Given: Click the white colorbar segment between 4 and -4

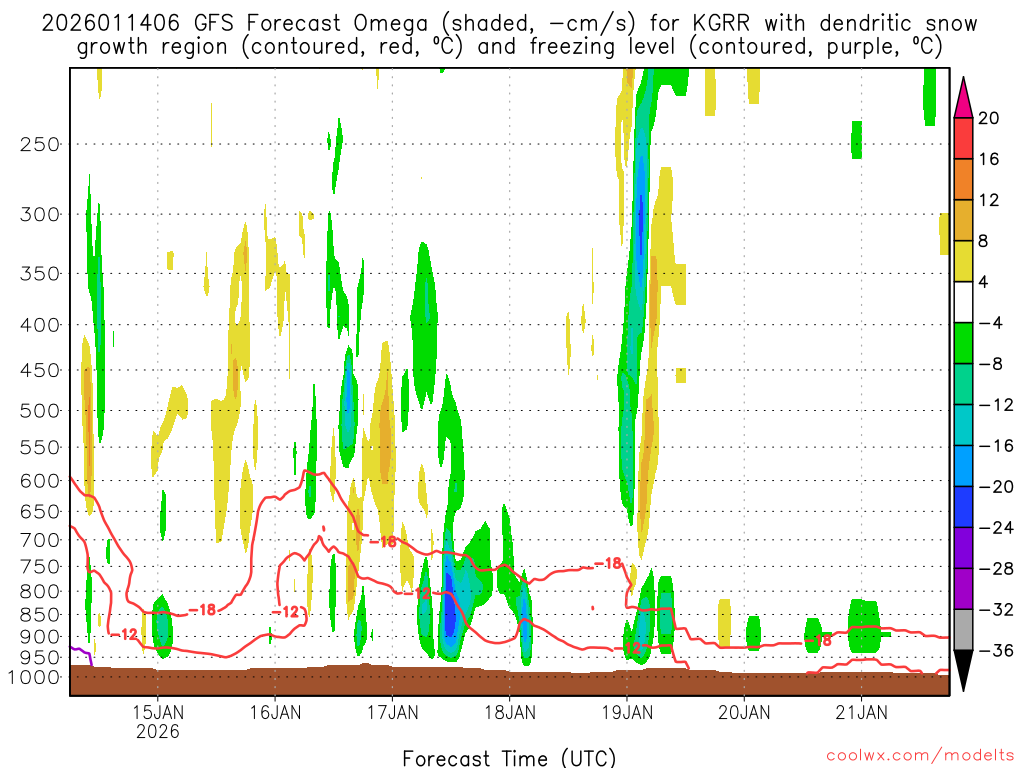Looking at the screenshot, I should pyautogui.click(x=963, y=302).
